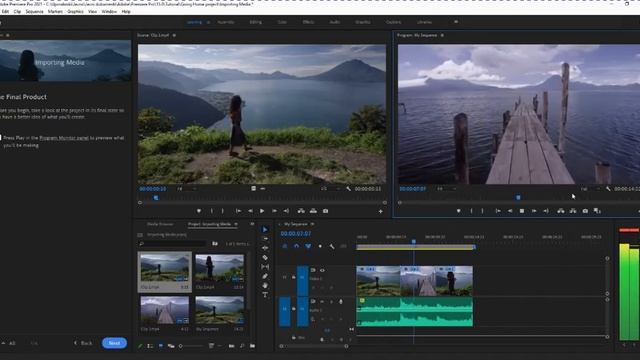
Task: Open Program Monitor playback resolution dropdown
Action: (x=590, y=189)
